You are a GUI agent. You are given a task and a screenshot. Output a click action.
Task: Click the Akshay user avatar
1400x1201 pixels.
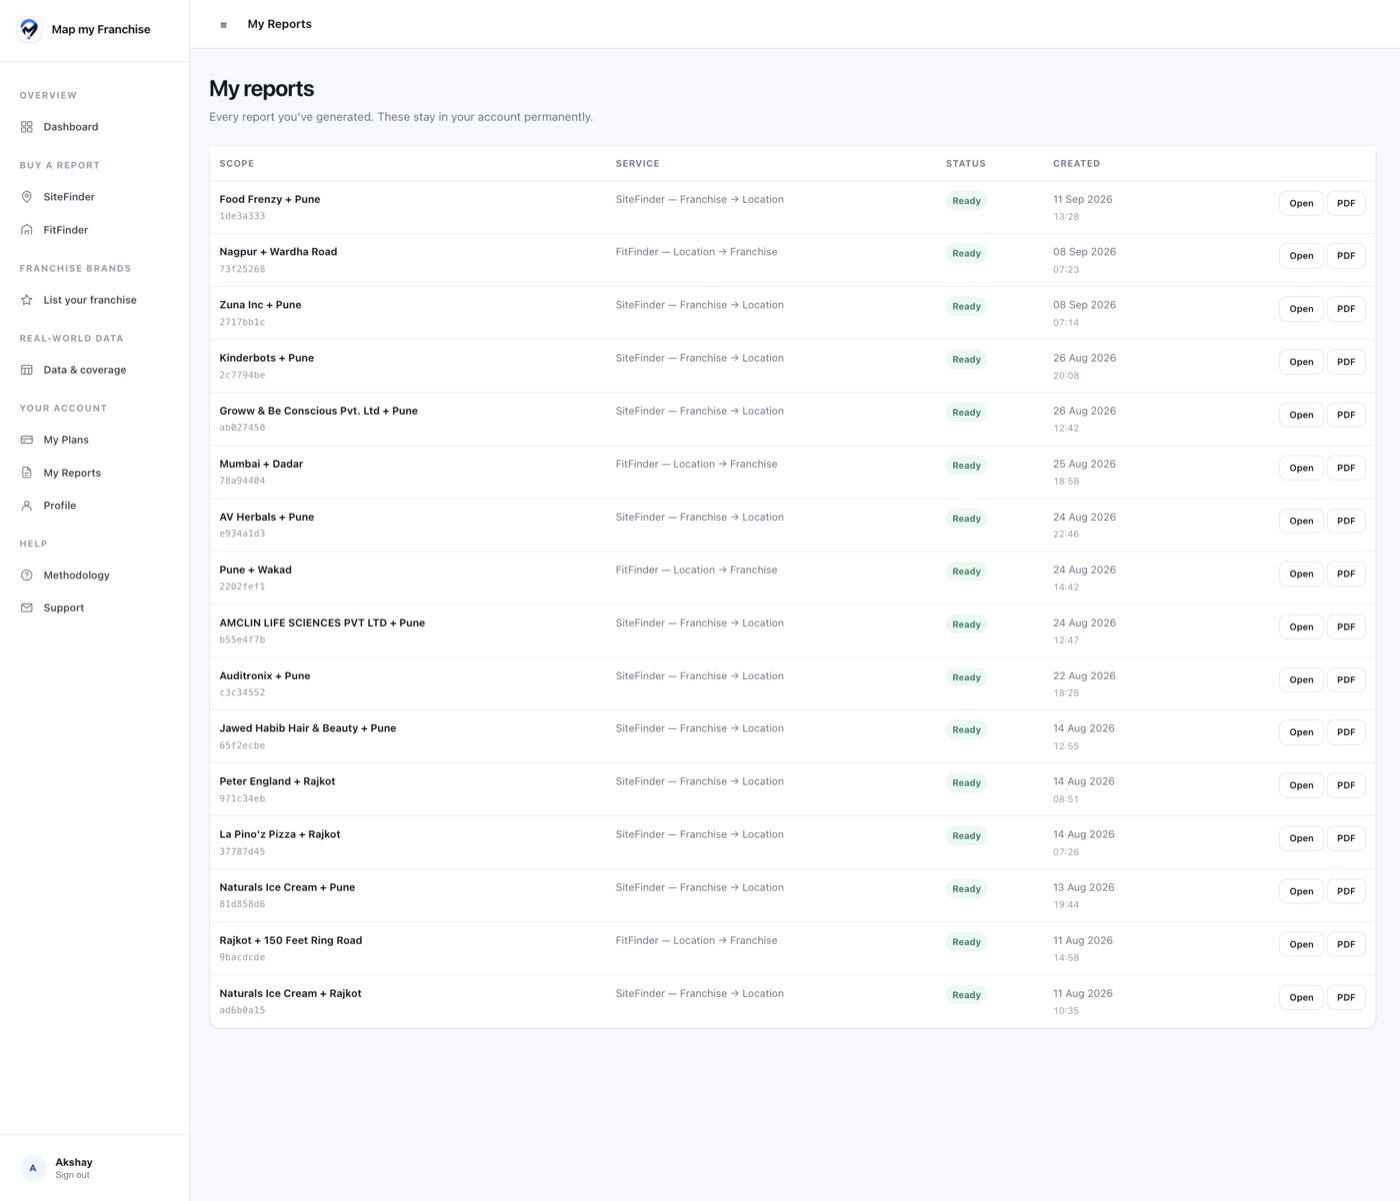tap(33, 1168)
